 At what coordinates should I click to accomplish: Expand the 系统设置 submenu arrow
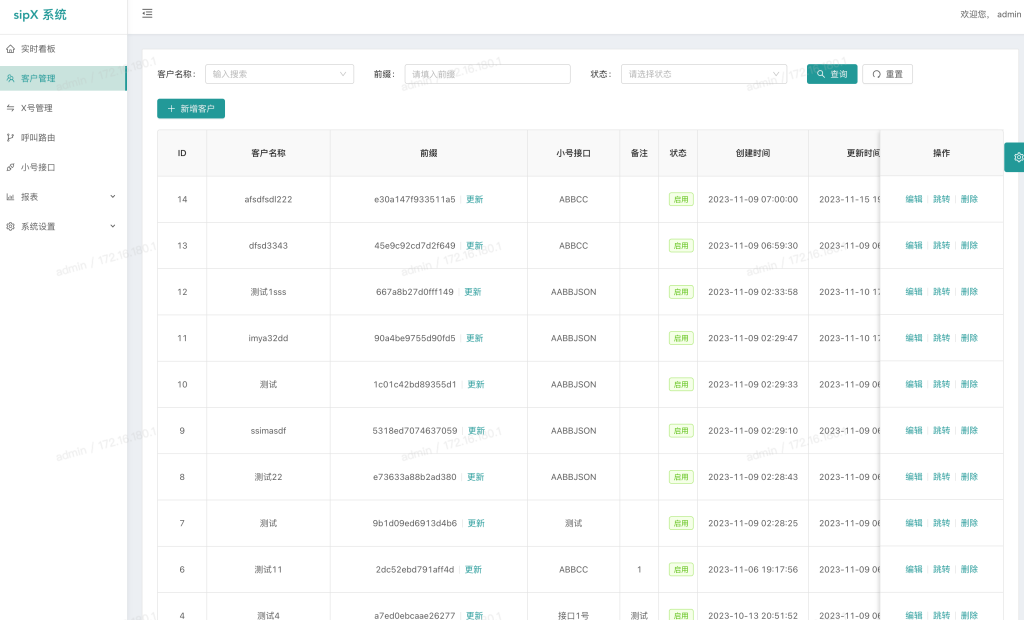[113, 227]
